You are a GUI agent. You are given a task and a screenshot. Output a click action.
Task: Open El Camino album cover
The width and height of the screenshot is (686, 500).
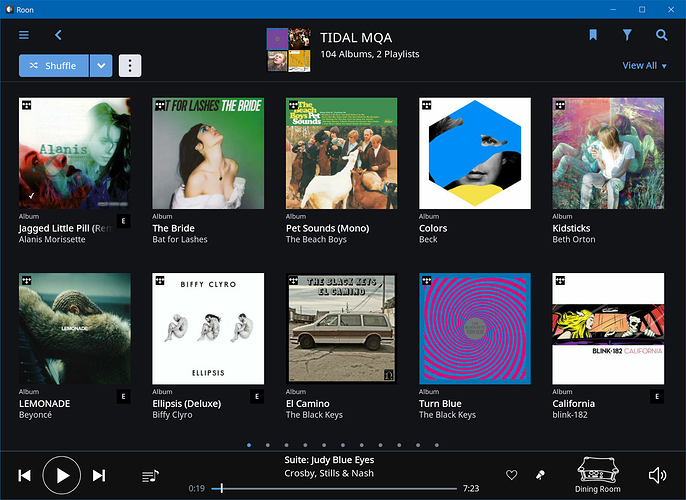click(342, 329)
